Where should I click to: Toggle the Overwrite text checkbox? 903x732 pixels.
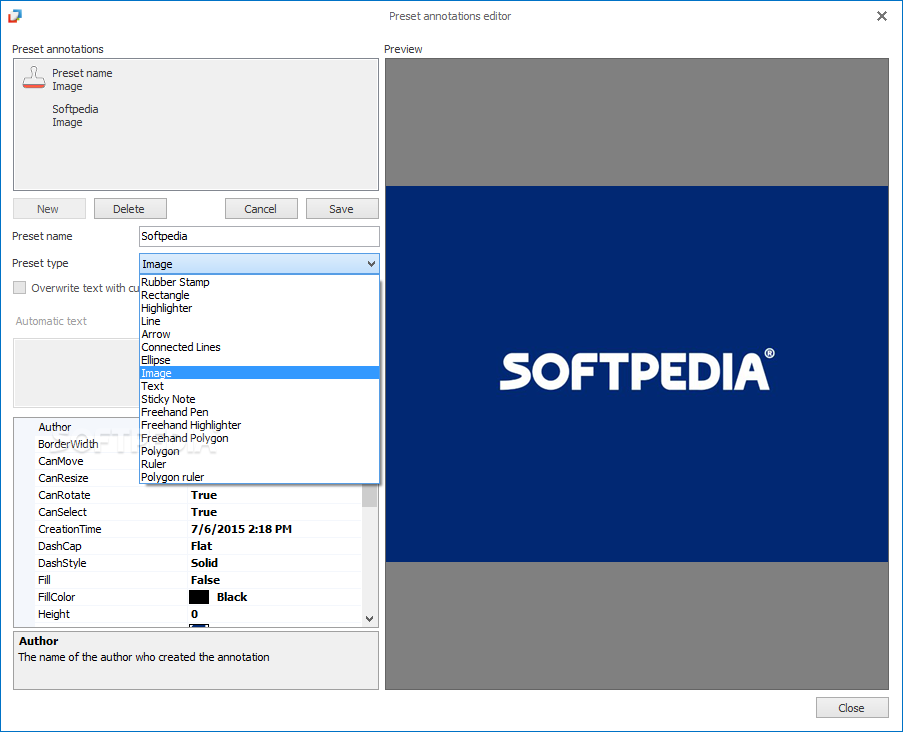click(20, 287)
